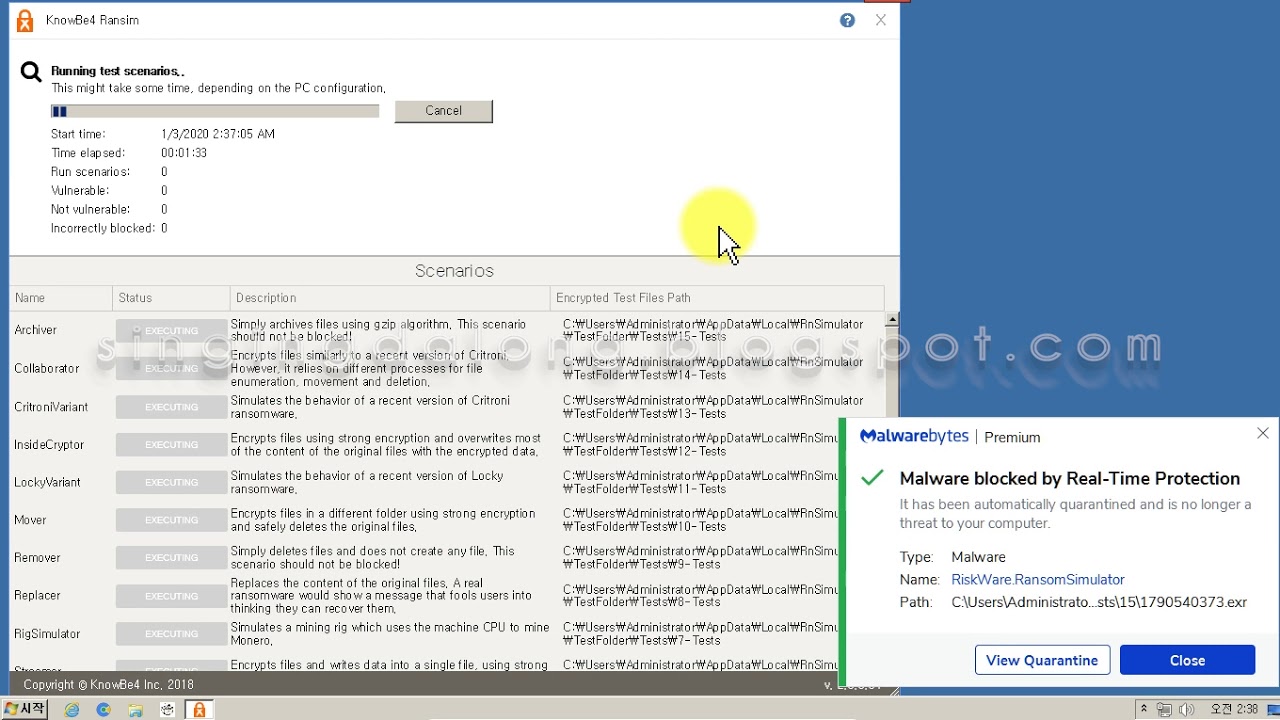Click the RiskWare.RansomSimulator threat name link
This screenshot has width=1280, height=720.
click(1038, 579)
